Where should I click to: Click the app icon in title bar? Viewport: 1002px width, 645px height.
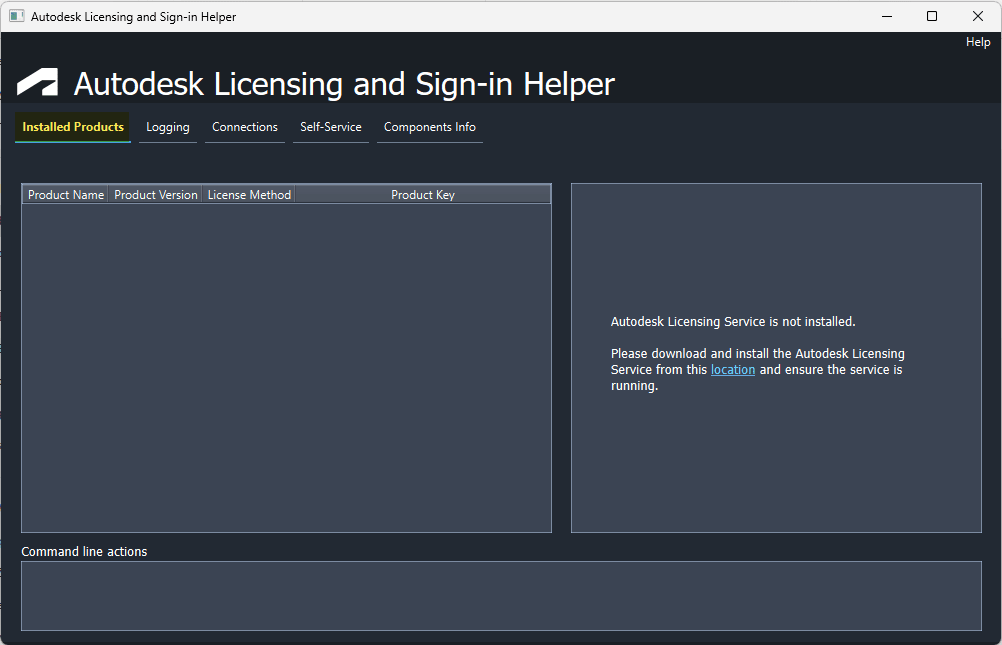(x=17, y=16)
